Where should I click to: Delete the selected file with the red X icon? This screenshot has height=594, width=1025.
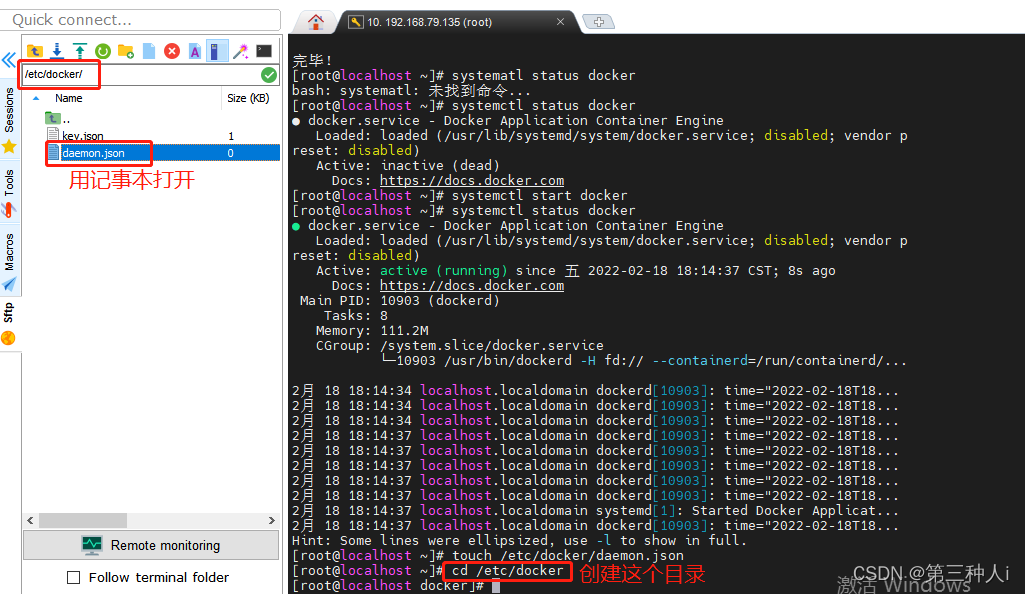pyautogui.click(x=172, y=51)
